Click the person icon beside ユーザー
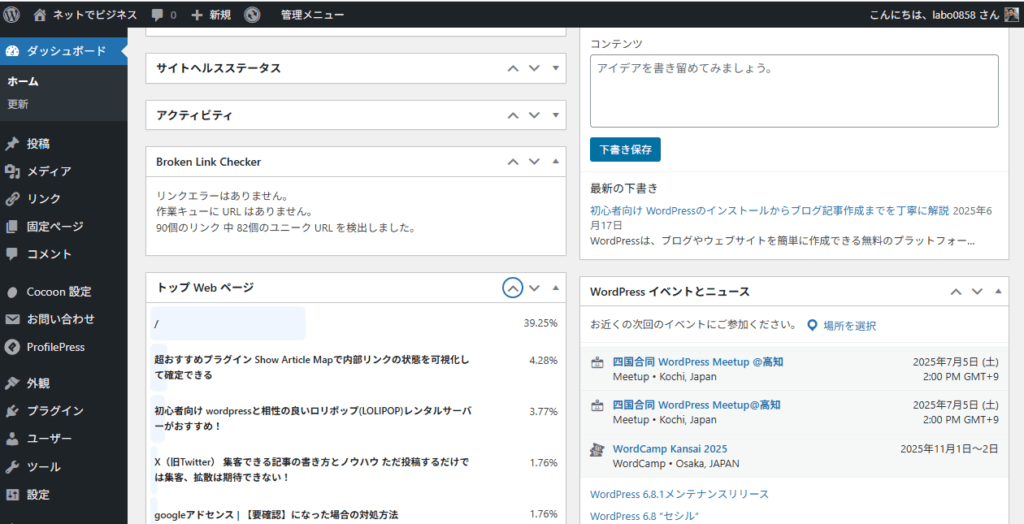Screen dimensions: 1024x524 click(x=11, y=438)
